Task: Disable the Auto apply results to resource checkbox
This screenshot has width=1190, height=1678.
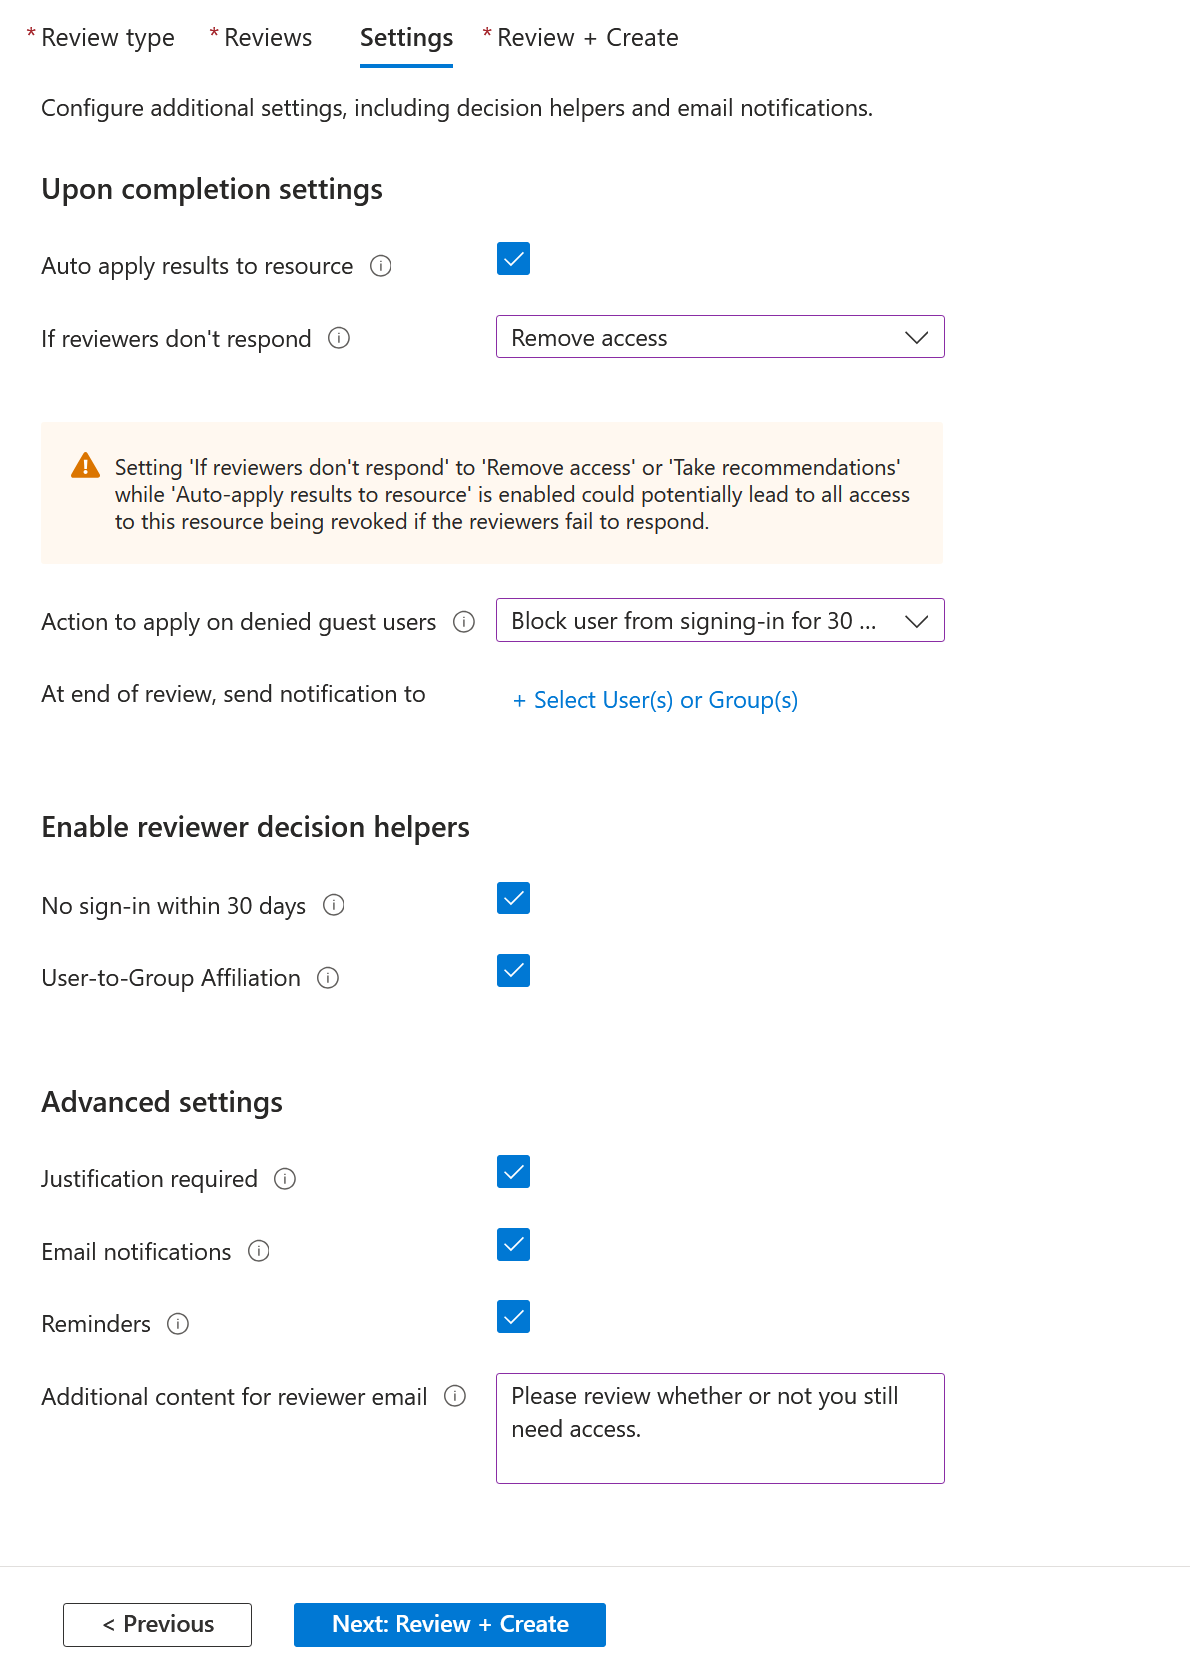Action: click(x=512, y=260)
